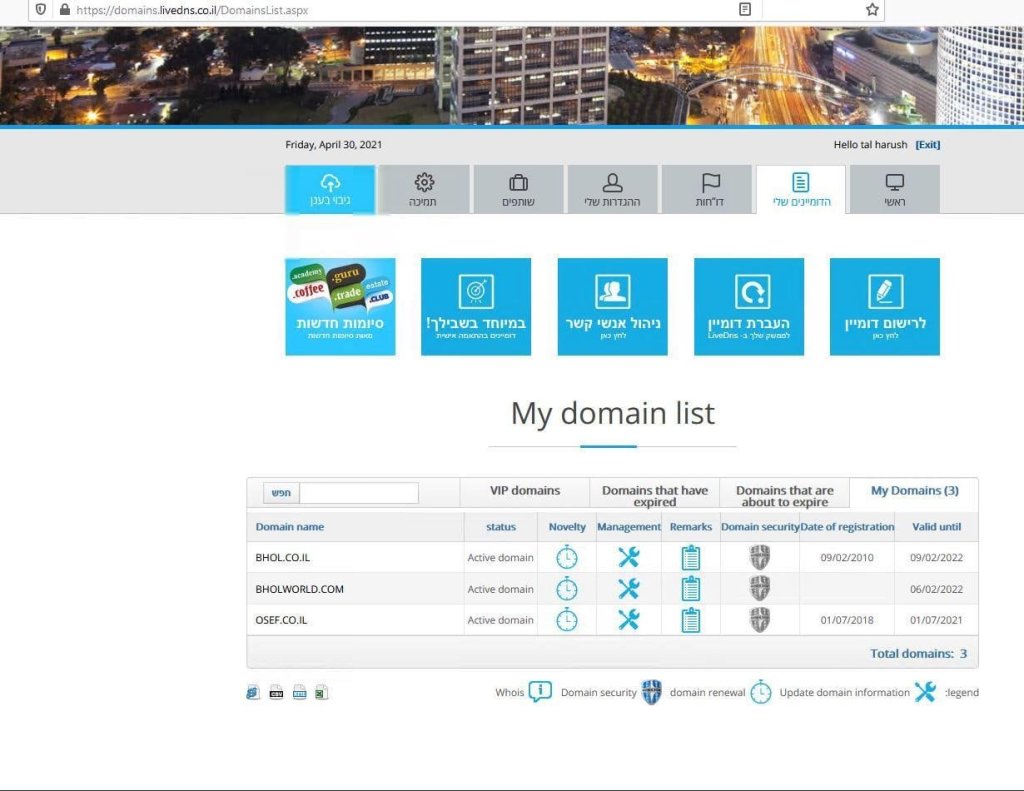Click the Excel export icon below table
Viewport: 1024px width, 791px height.
322,692
